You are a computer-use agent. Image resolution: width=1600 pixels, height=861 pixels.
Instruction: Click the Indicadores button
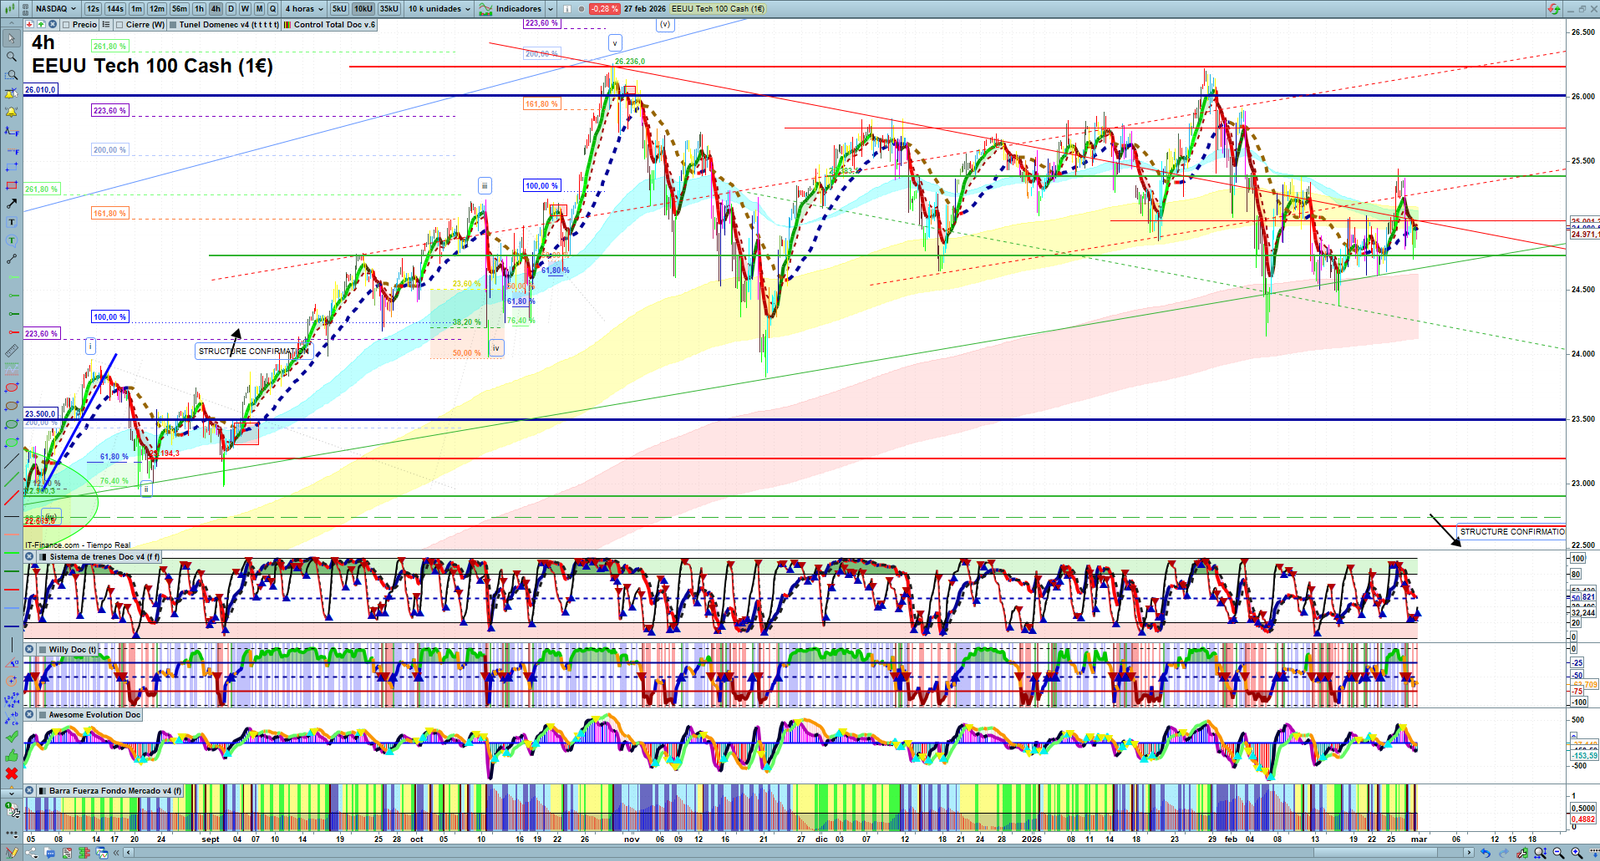[x=518, y=9]
